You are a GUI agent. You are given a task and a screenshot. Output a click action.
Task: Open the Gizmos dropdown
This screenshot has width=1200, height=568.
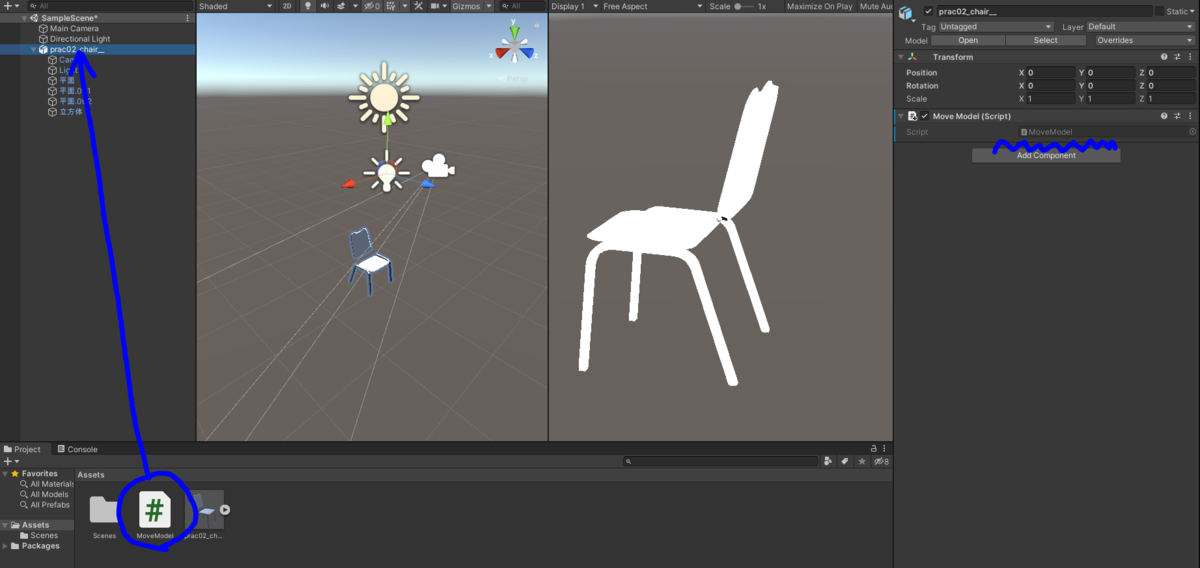469,6
